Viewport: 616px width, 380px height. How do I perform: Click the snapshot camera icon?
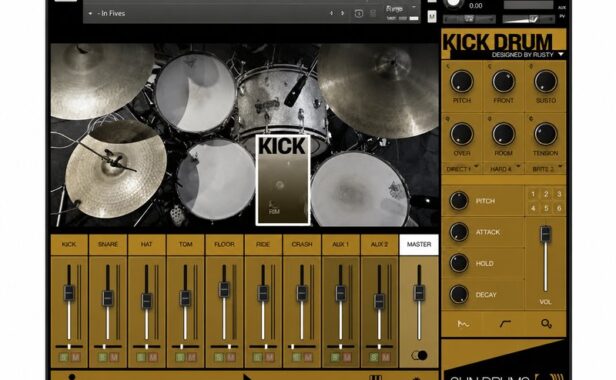tap(359, 13)
